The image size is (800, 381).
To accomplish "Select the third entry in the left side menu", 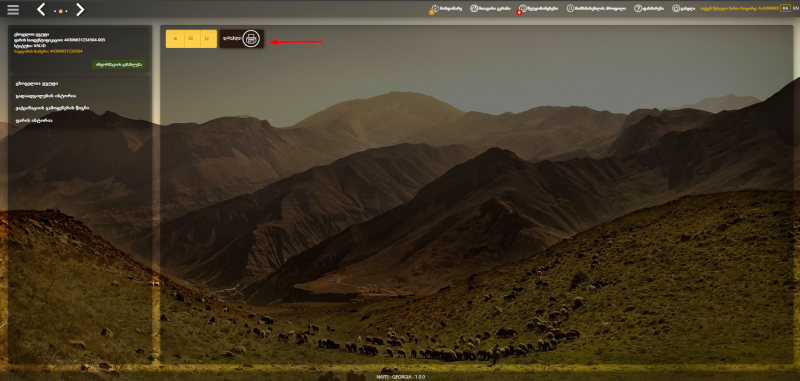I will click(52, 108).
